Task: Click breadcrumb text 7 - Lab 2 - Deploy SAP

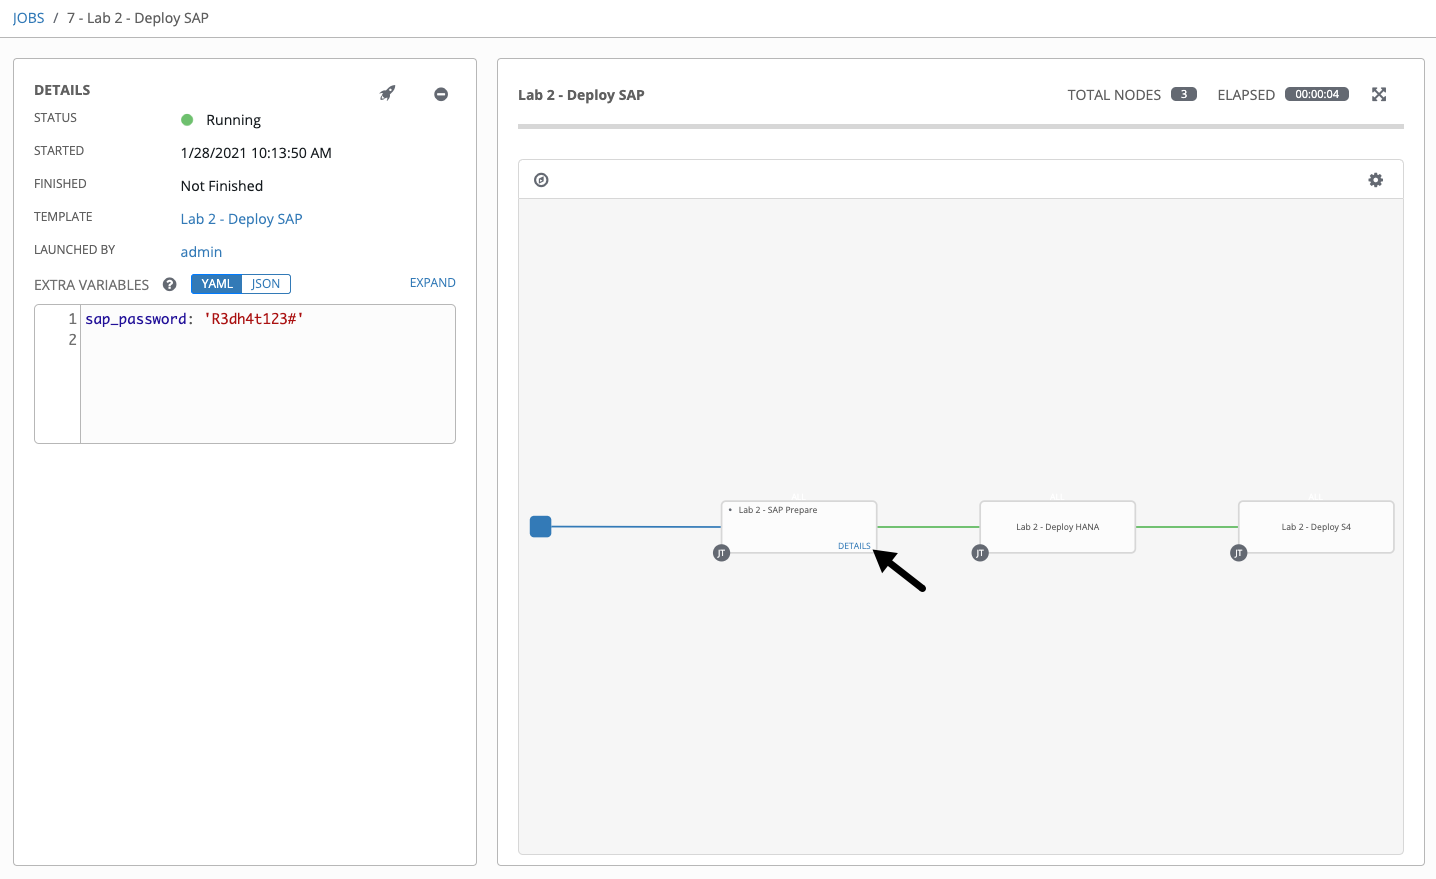Action: [x=138, y=18]
